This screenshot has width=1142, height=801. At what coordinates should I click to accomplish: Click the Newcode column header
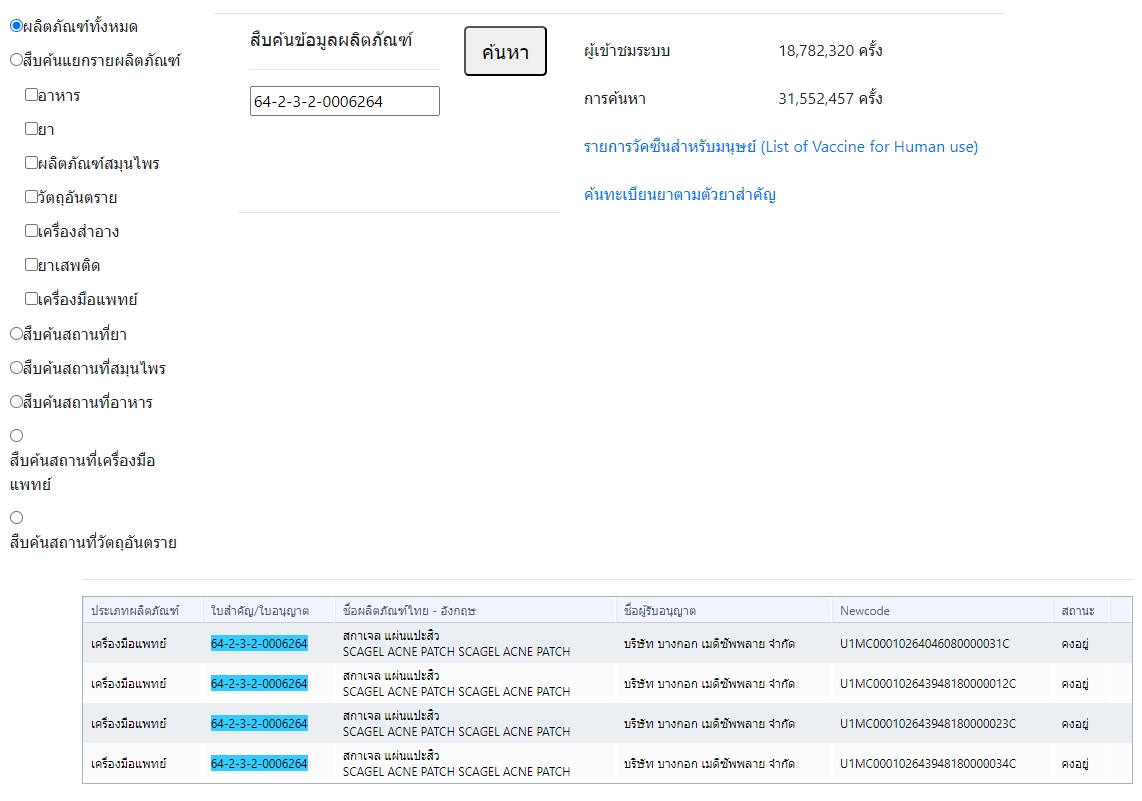pos(864,610)
